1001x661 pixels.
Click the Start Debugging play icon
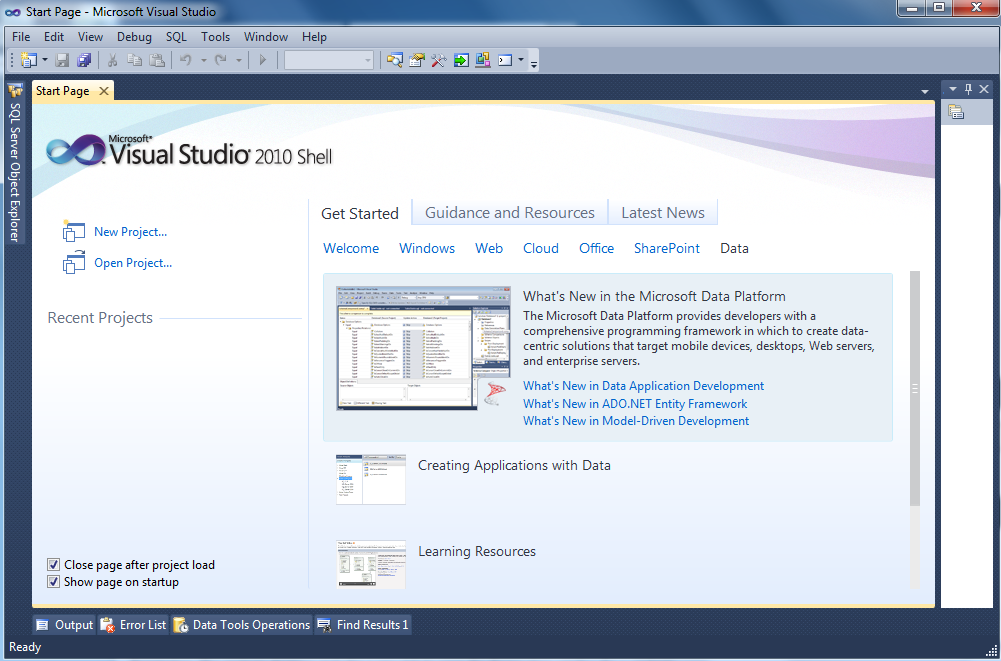[262, 60]
